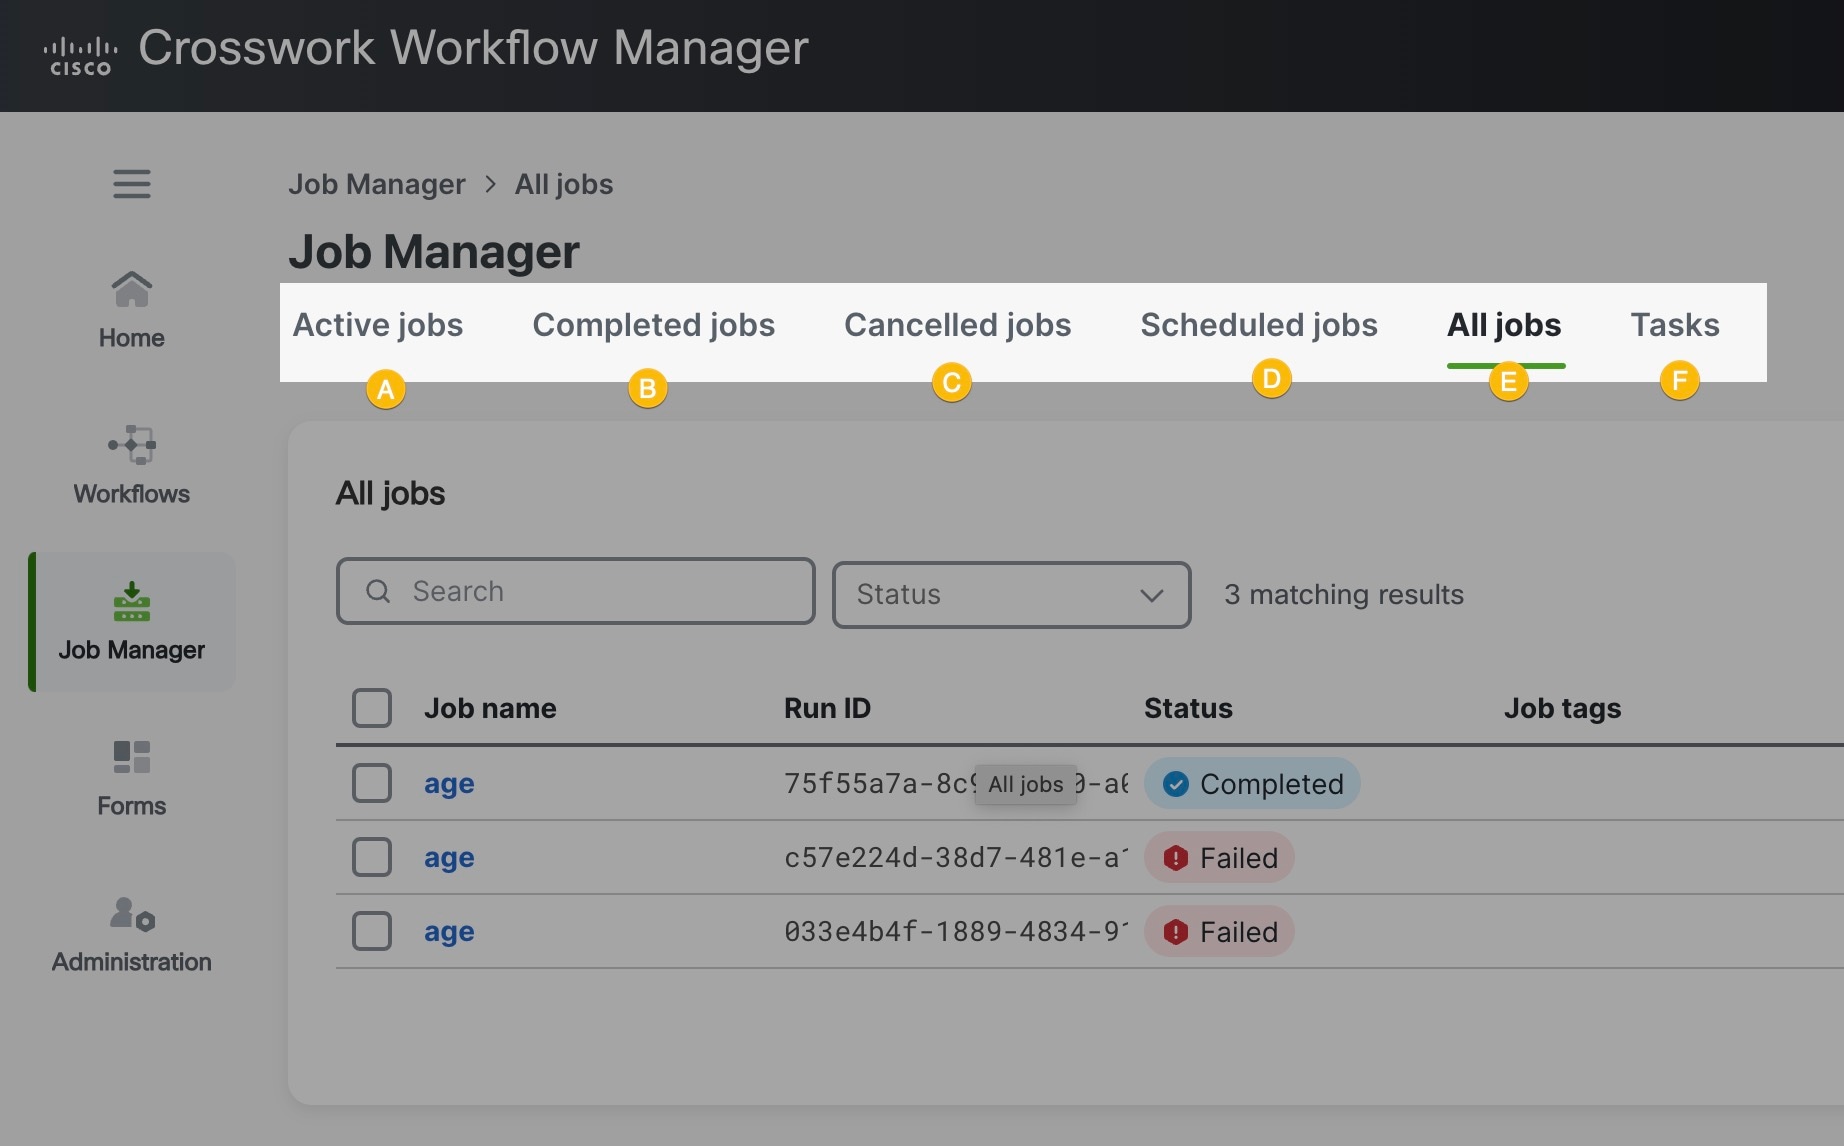The width and height of the screenshot is (1844, 1146).
Task: Click the Job Manager breadcrumb link
Action: click(x=377, y=184)
